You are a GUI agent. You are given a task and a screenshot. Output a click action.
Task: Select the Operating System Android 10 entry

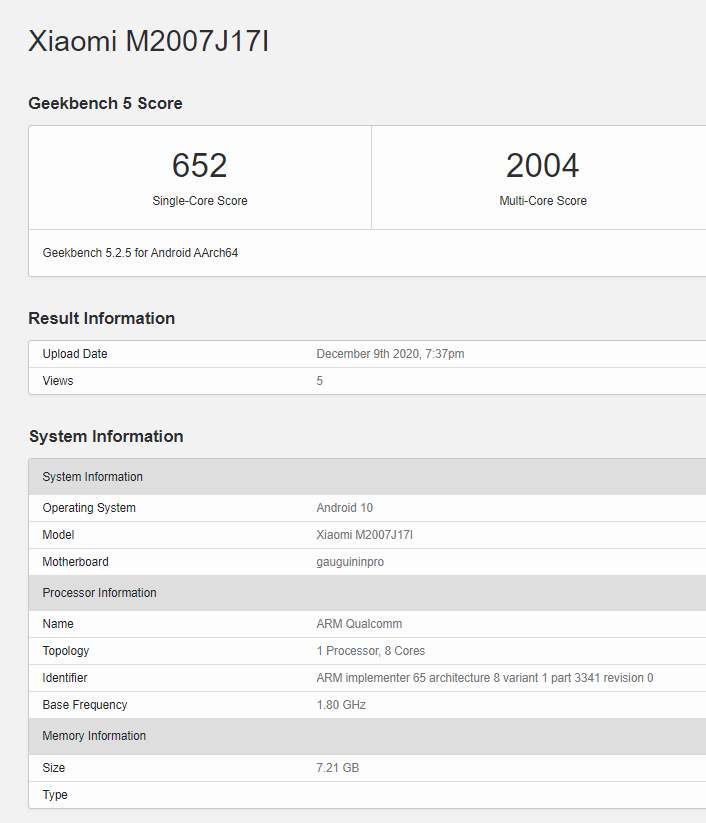point(344,507)
